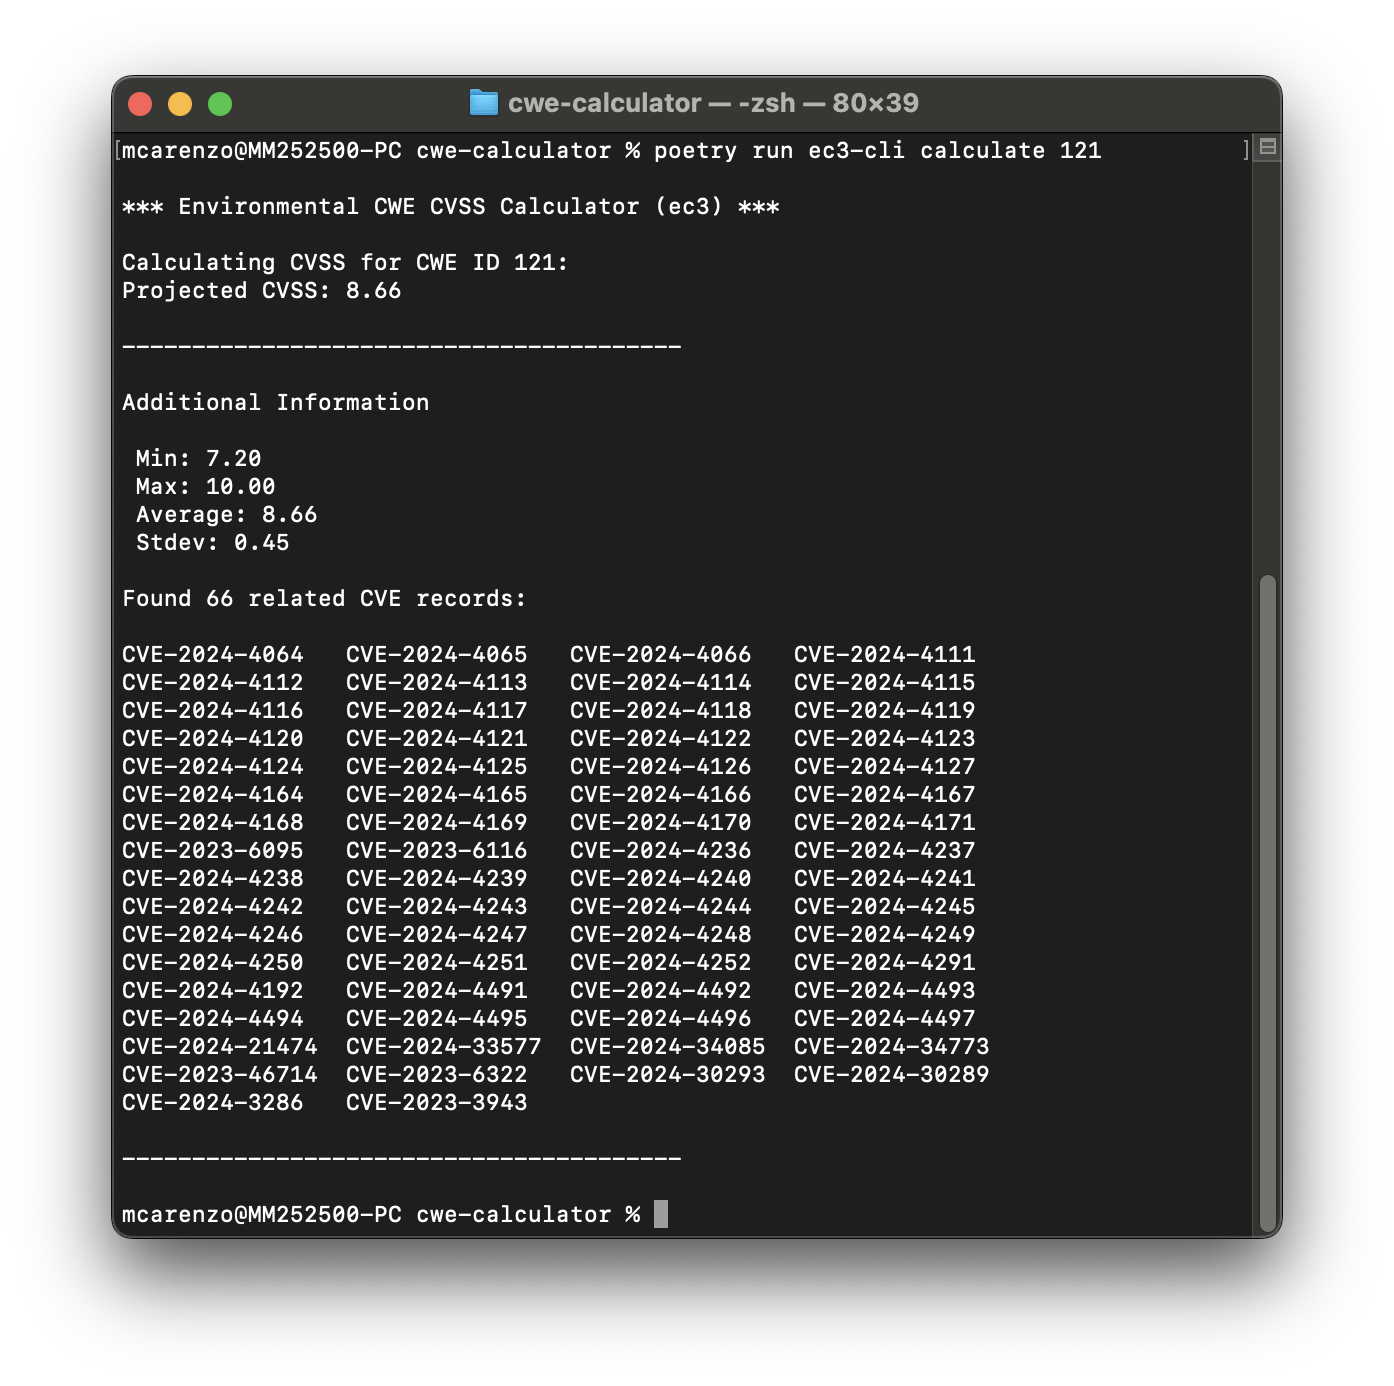
Task: Zoom the window using the green button
Action: pos(220,104)
